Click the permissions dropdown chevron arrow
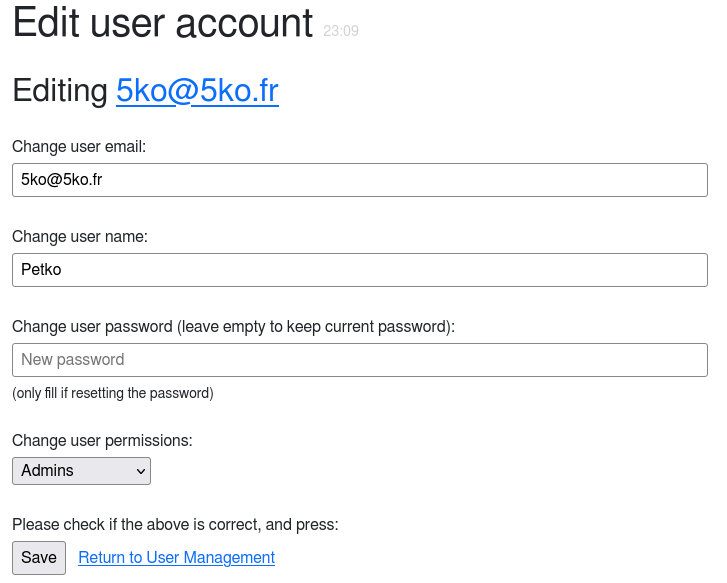This screenshot has height=583, width=727. tap(139, 471)
